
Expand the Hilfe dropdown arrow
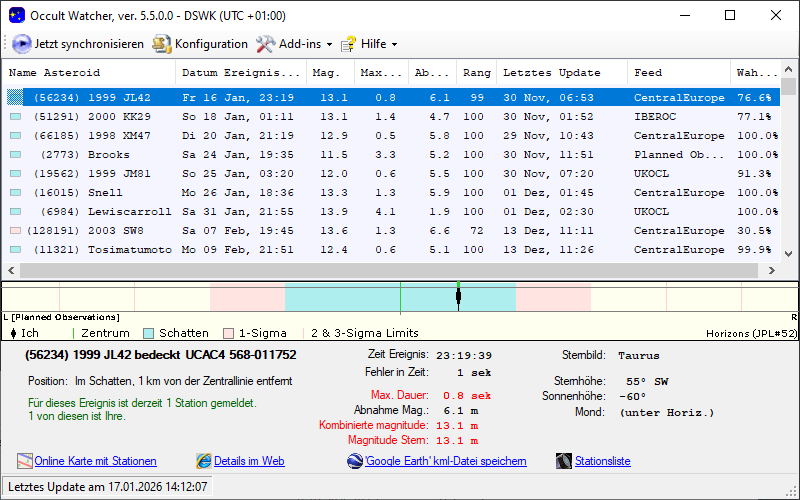[394, 44]
